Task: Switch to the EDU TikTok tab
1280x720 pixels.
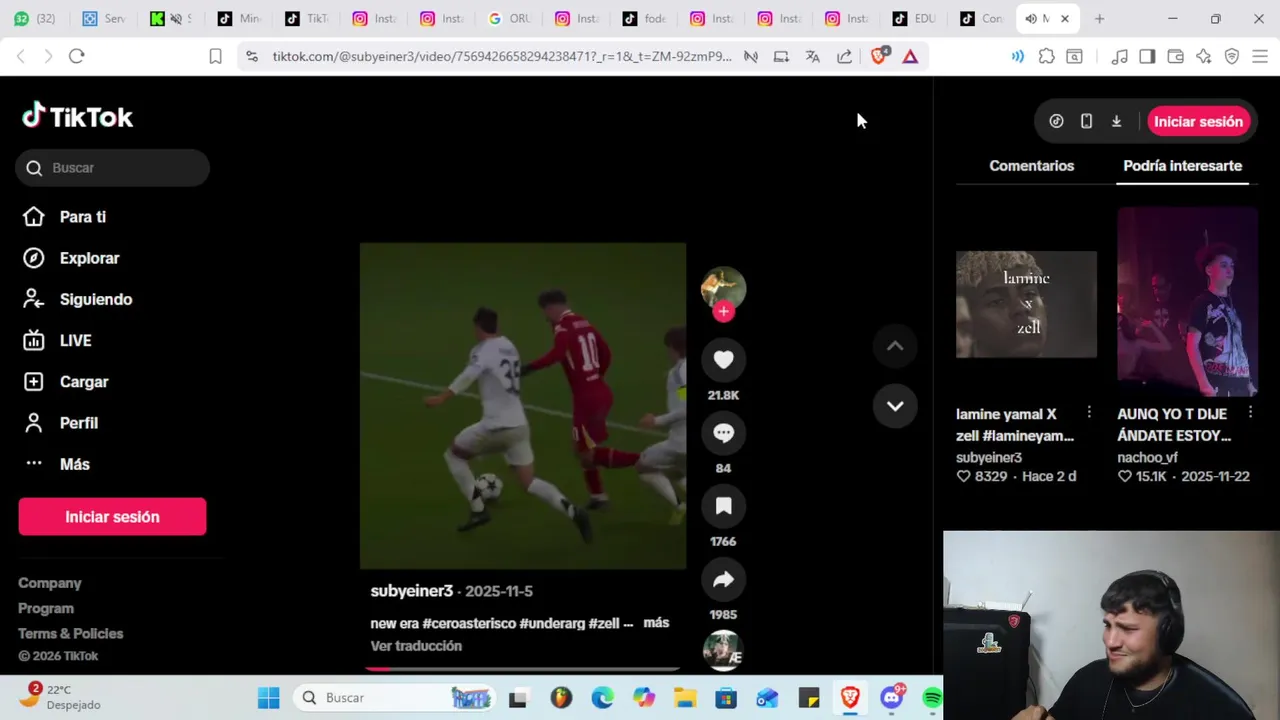Action: click(x=914, y=18)
